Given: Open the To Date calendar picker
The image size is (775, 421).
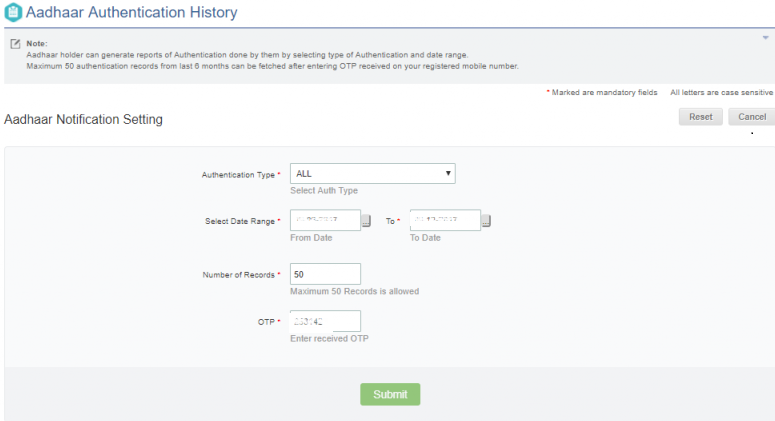Looking at the screenshot, I should coord(486,221).
